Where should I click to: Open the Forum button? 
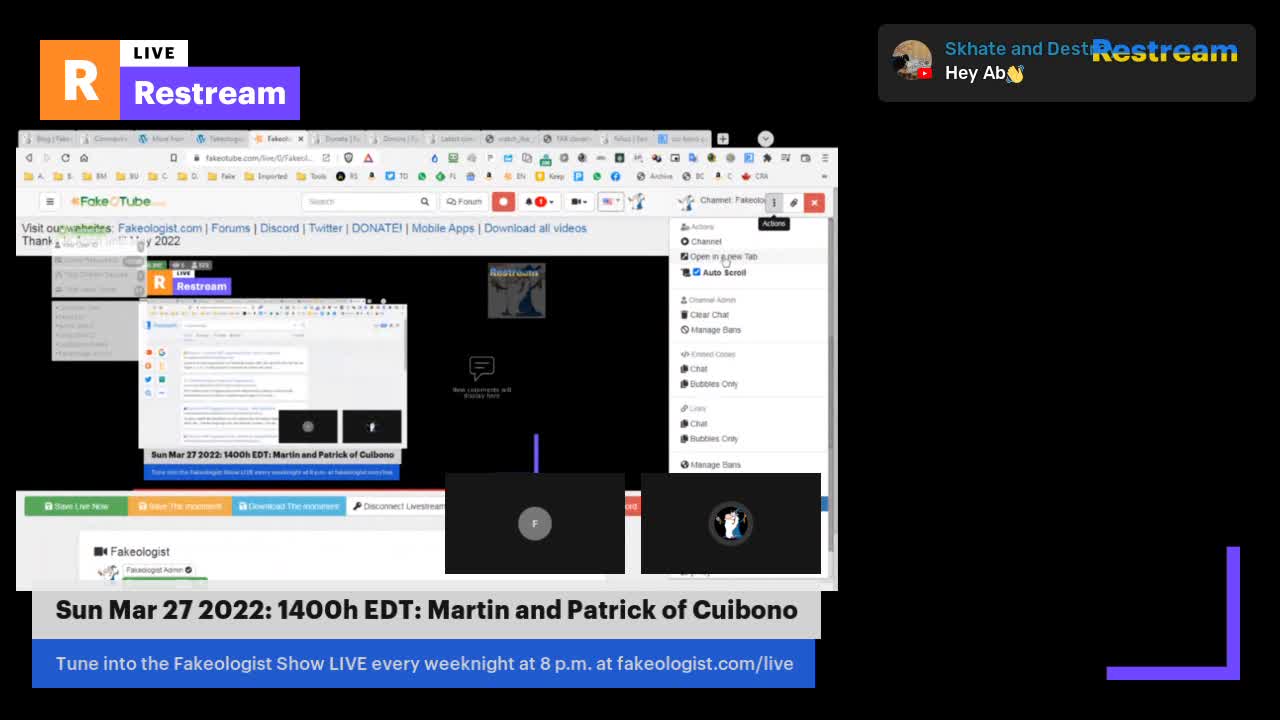tap(464, 202)
